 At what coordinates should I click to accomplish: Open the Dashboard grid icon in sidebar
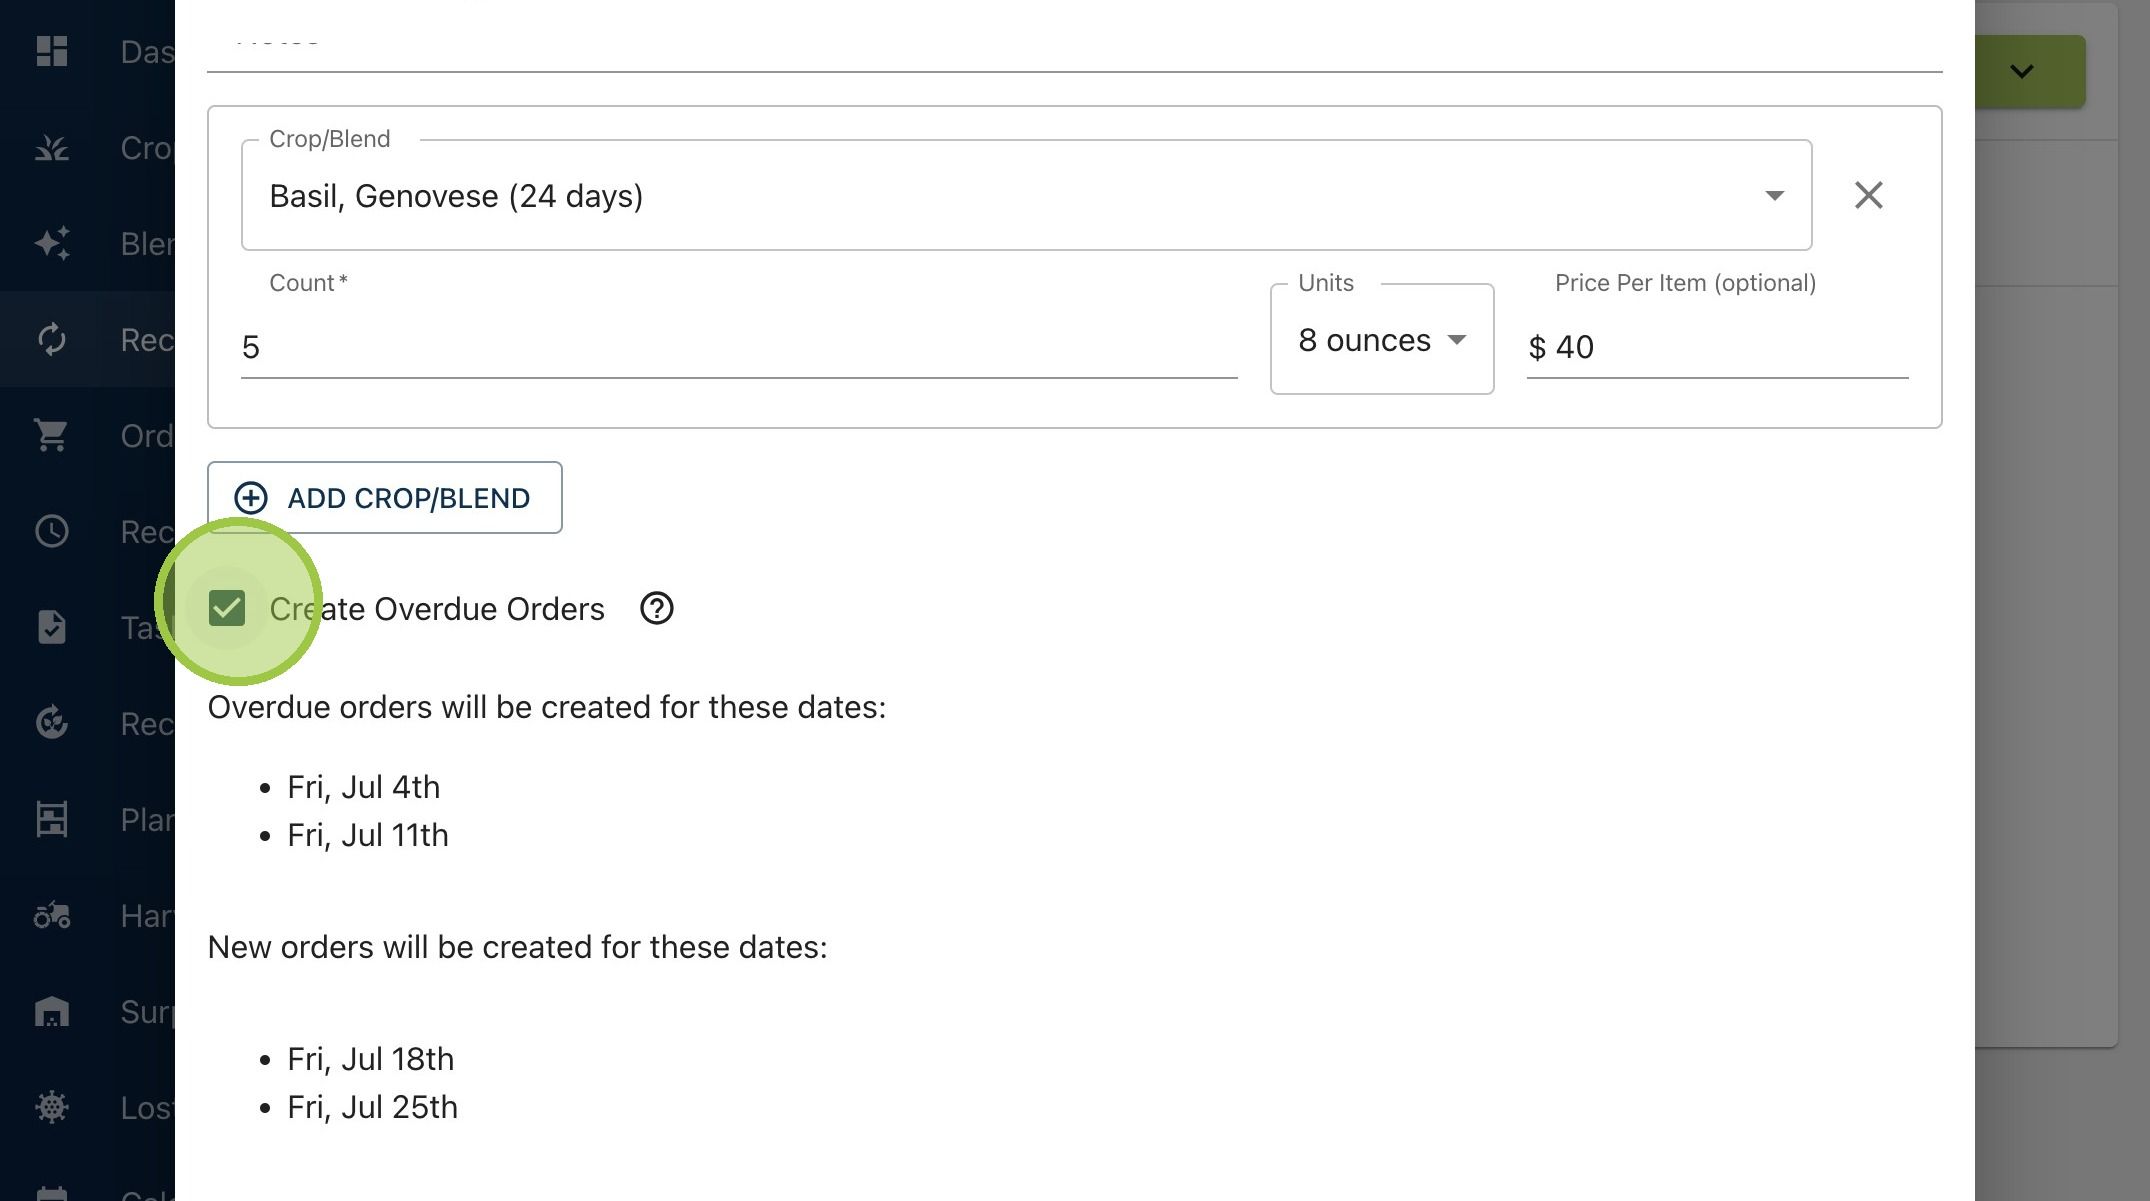[51, 51]
